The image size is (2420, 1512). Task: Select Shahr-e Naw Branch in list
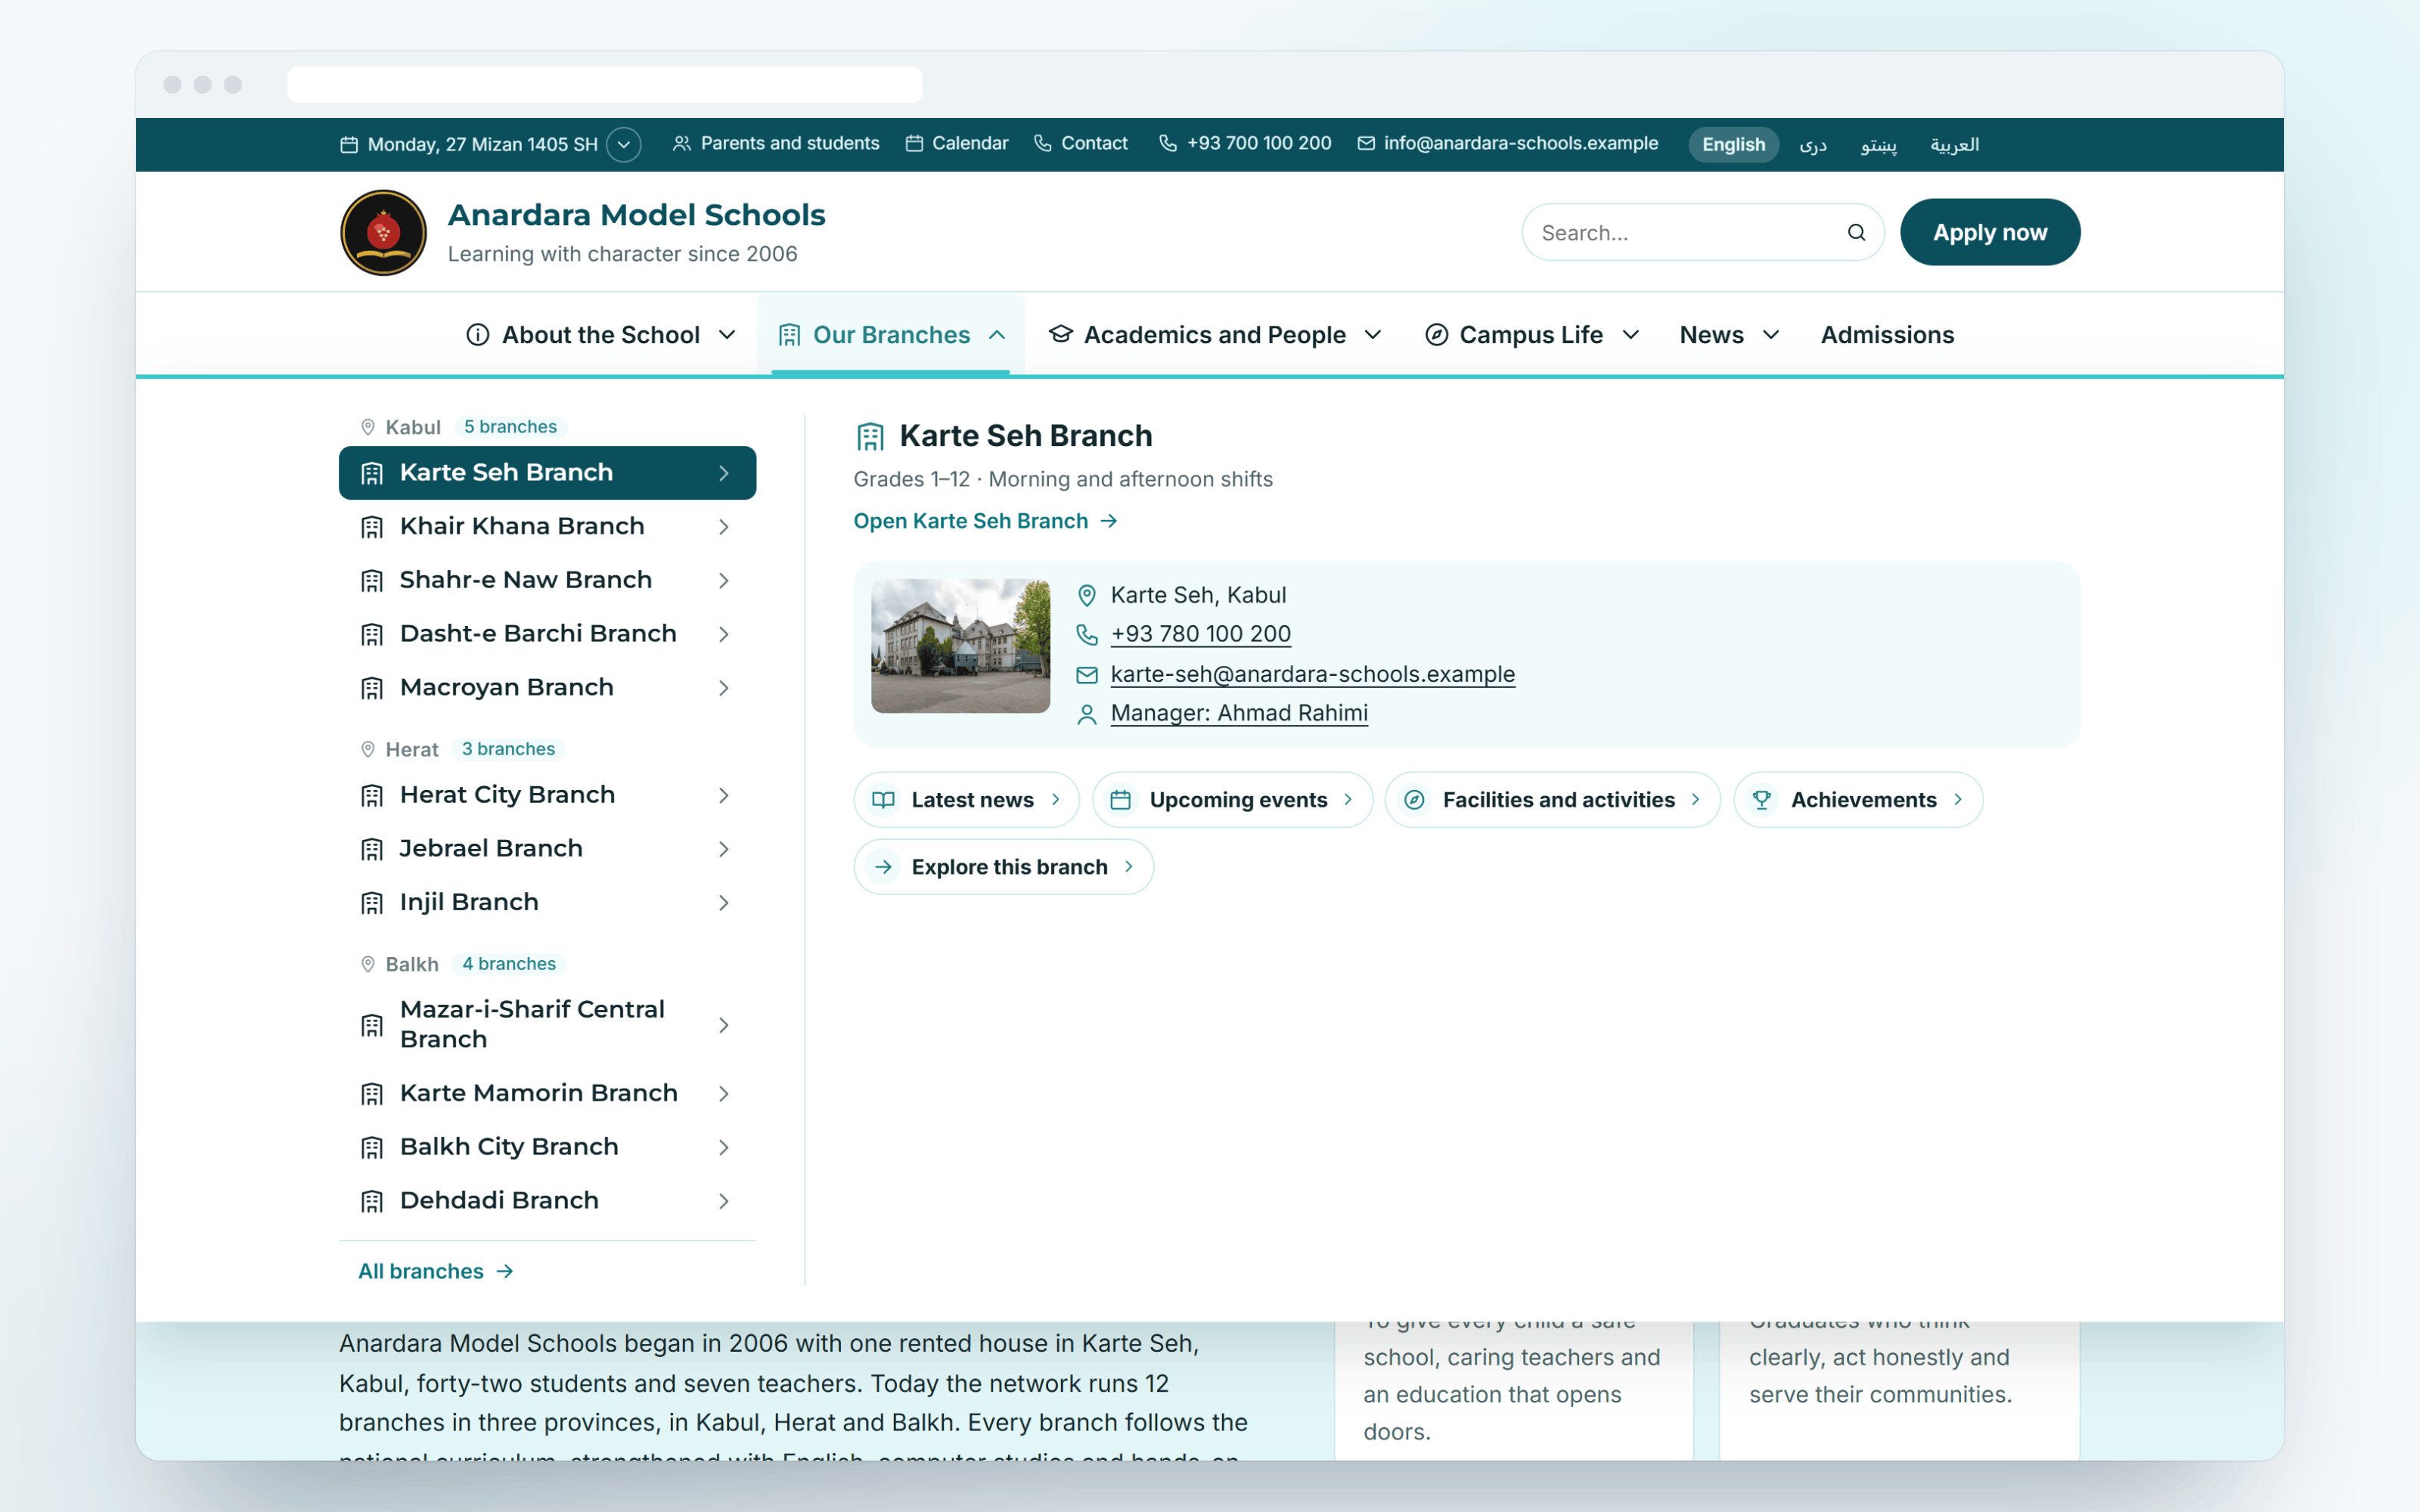click(x=547, y=580)
